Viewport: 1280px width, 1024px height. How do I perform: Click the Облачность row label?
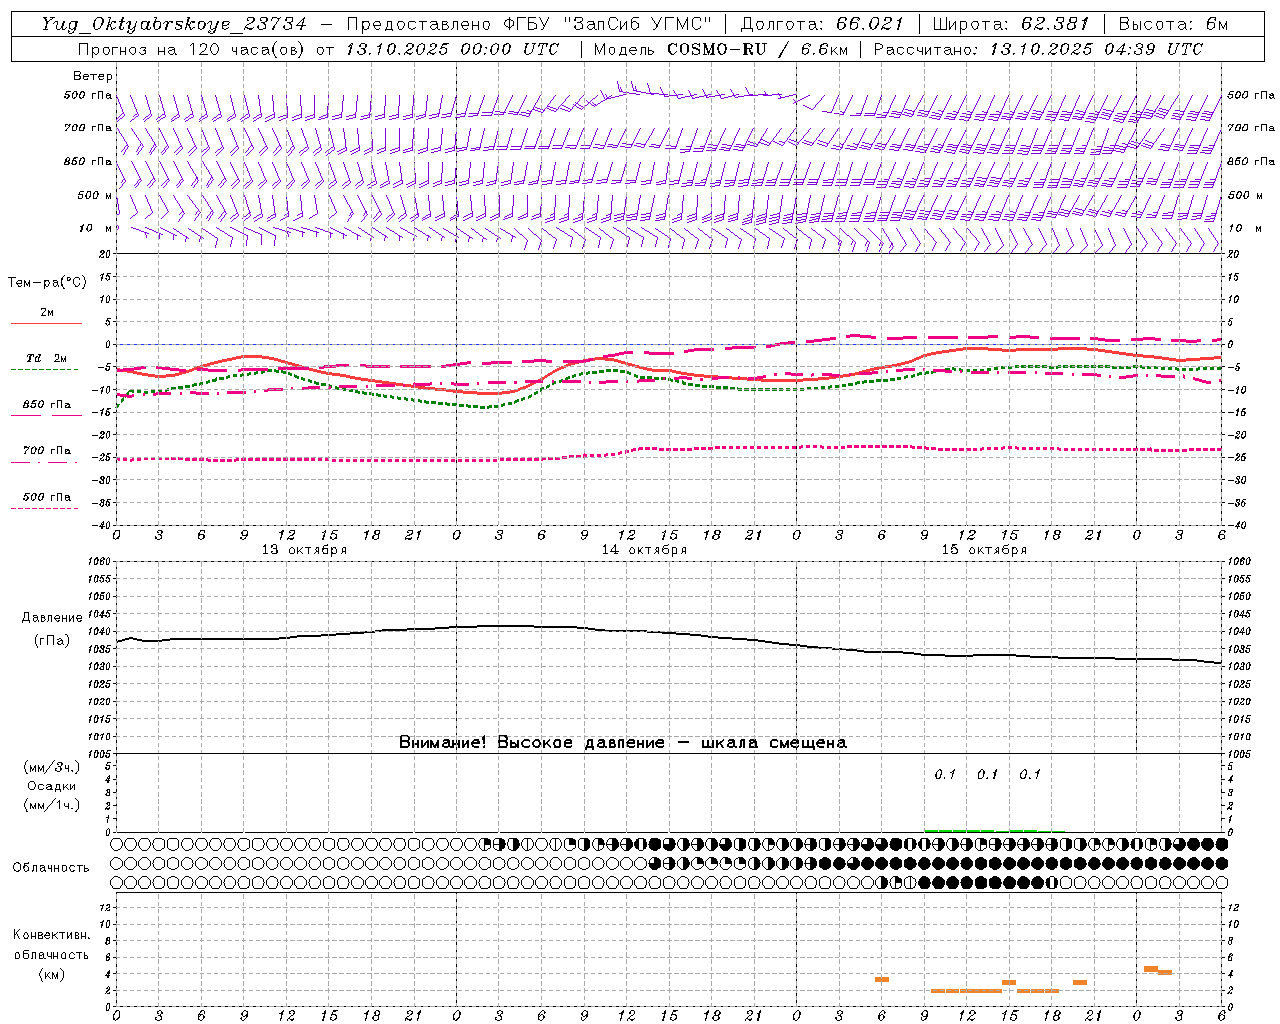pyautogui.click(x=51, y=868)
